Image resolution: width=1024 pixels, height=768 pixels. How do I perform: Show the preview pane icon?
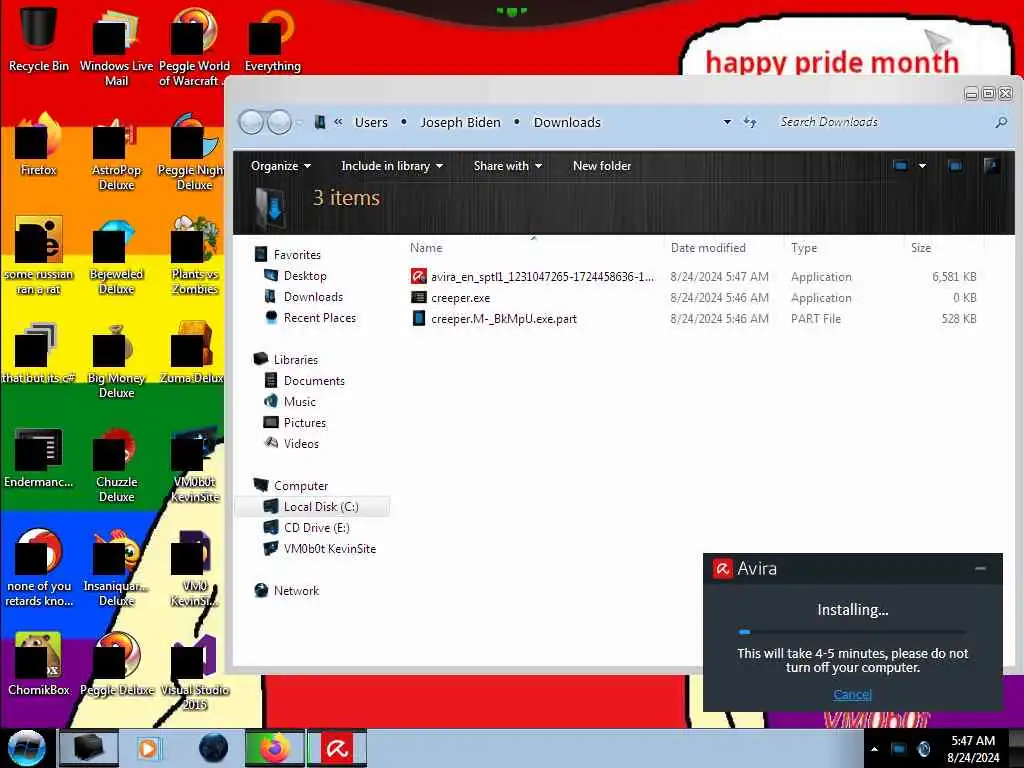pos(955,166)
